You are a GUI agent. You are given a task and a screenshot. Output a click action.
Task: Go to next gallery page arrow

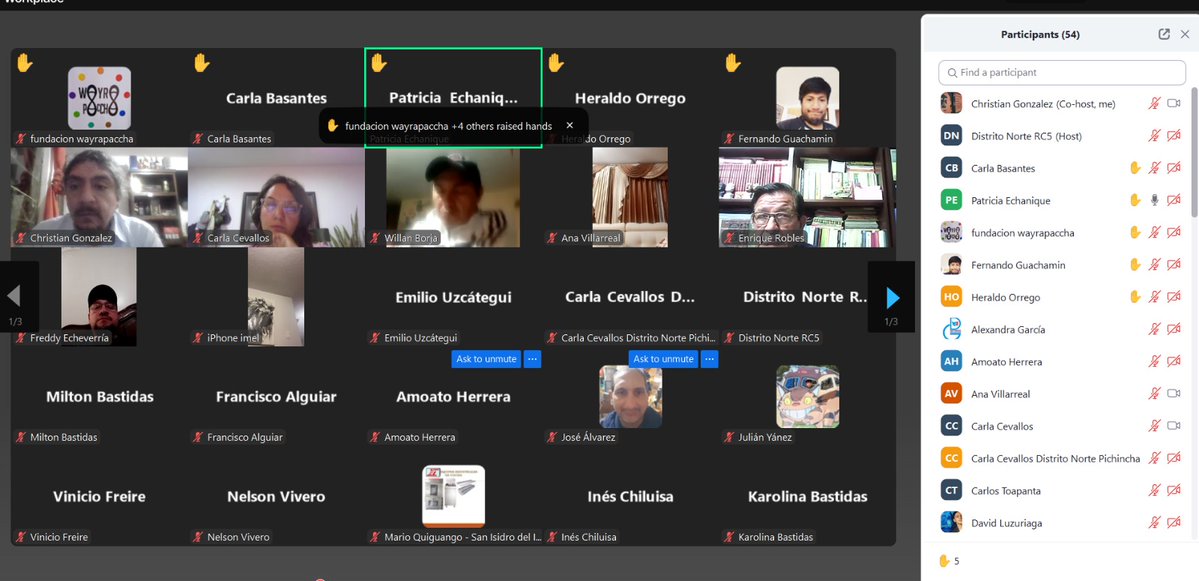(x=892, y=297)
